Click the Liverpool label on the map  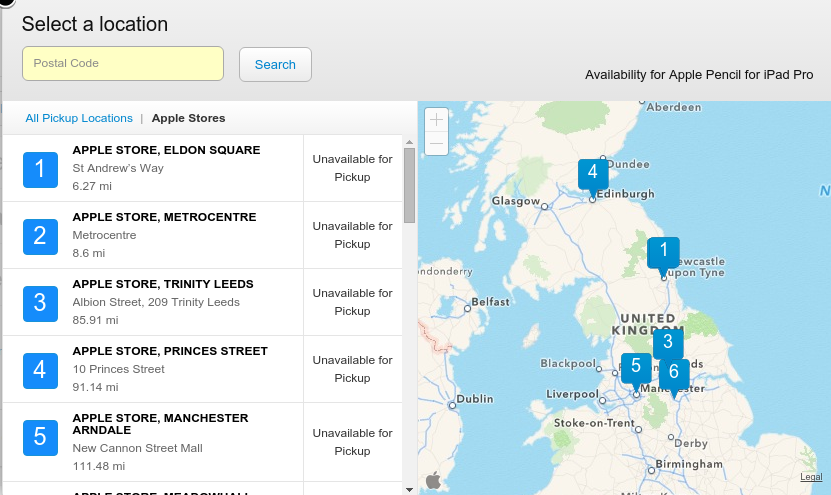pos(572,394)
